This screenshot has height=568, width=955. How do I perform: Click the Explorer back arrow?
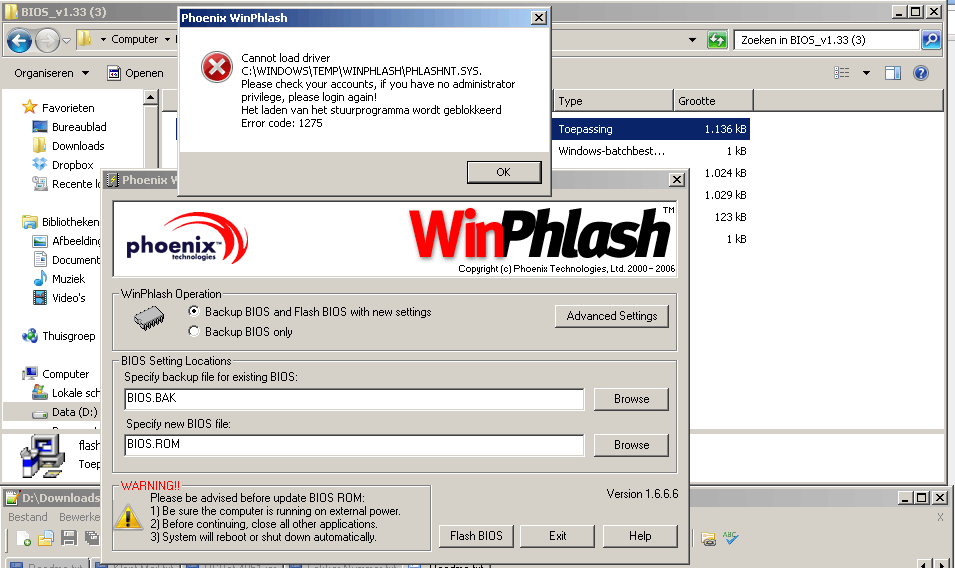click(x=19, y=41)
